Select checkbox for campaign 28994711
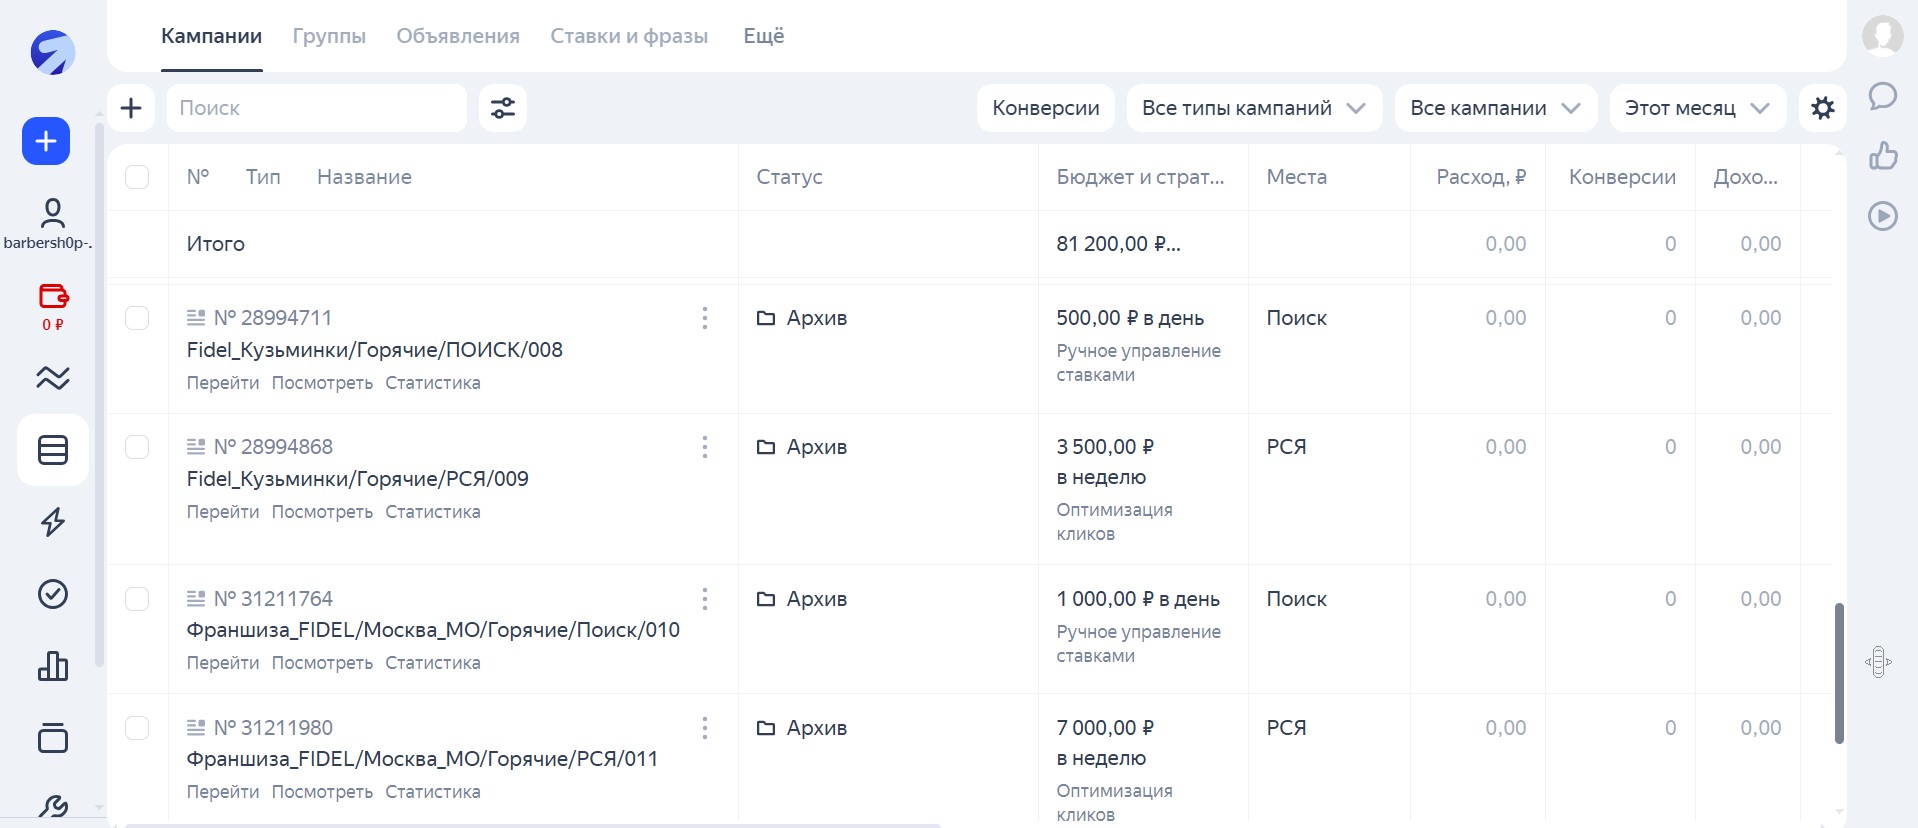1918x828 pixels. click(137, 318)
